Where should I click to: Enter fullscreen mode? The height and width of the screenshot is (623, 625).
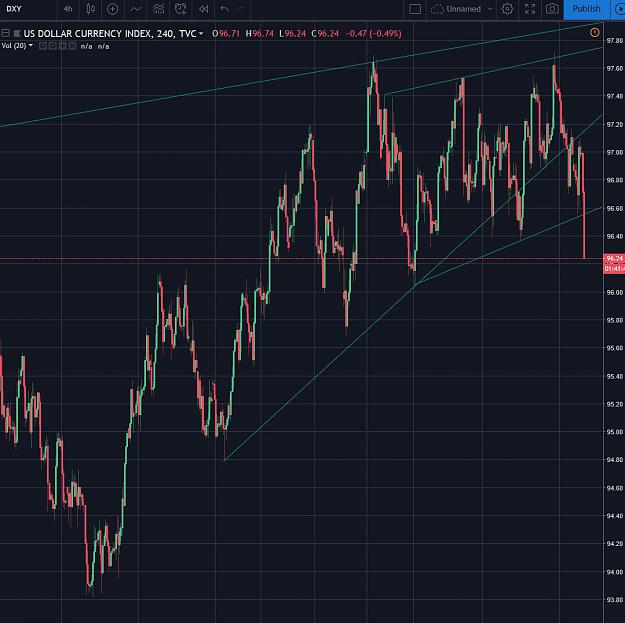click(530, 9)
